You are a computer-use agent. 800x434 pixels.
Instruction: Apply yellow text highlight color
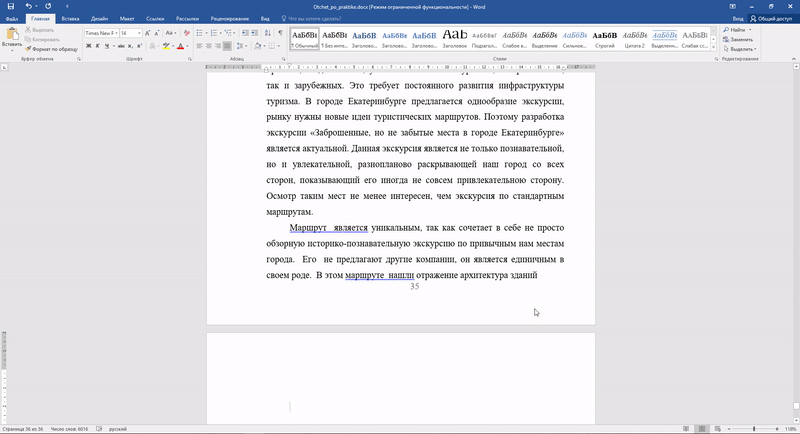(166, 46)
